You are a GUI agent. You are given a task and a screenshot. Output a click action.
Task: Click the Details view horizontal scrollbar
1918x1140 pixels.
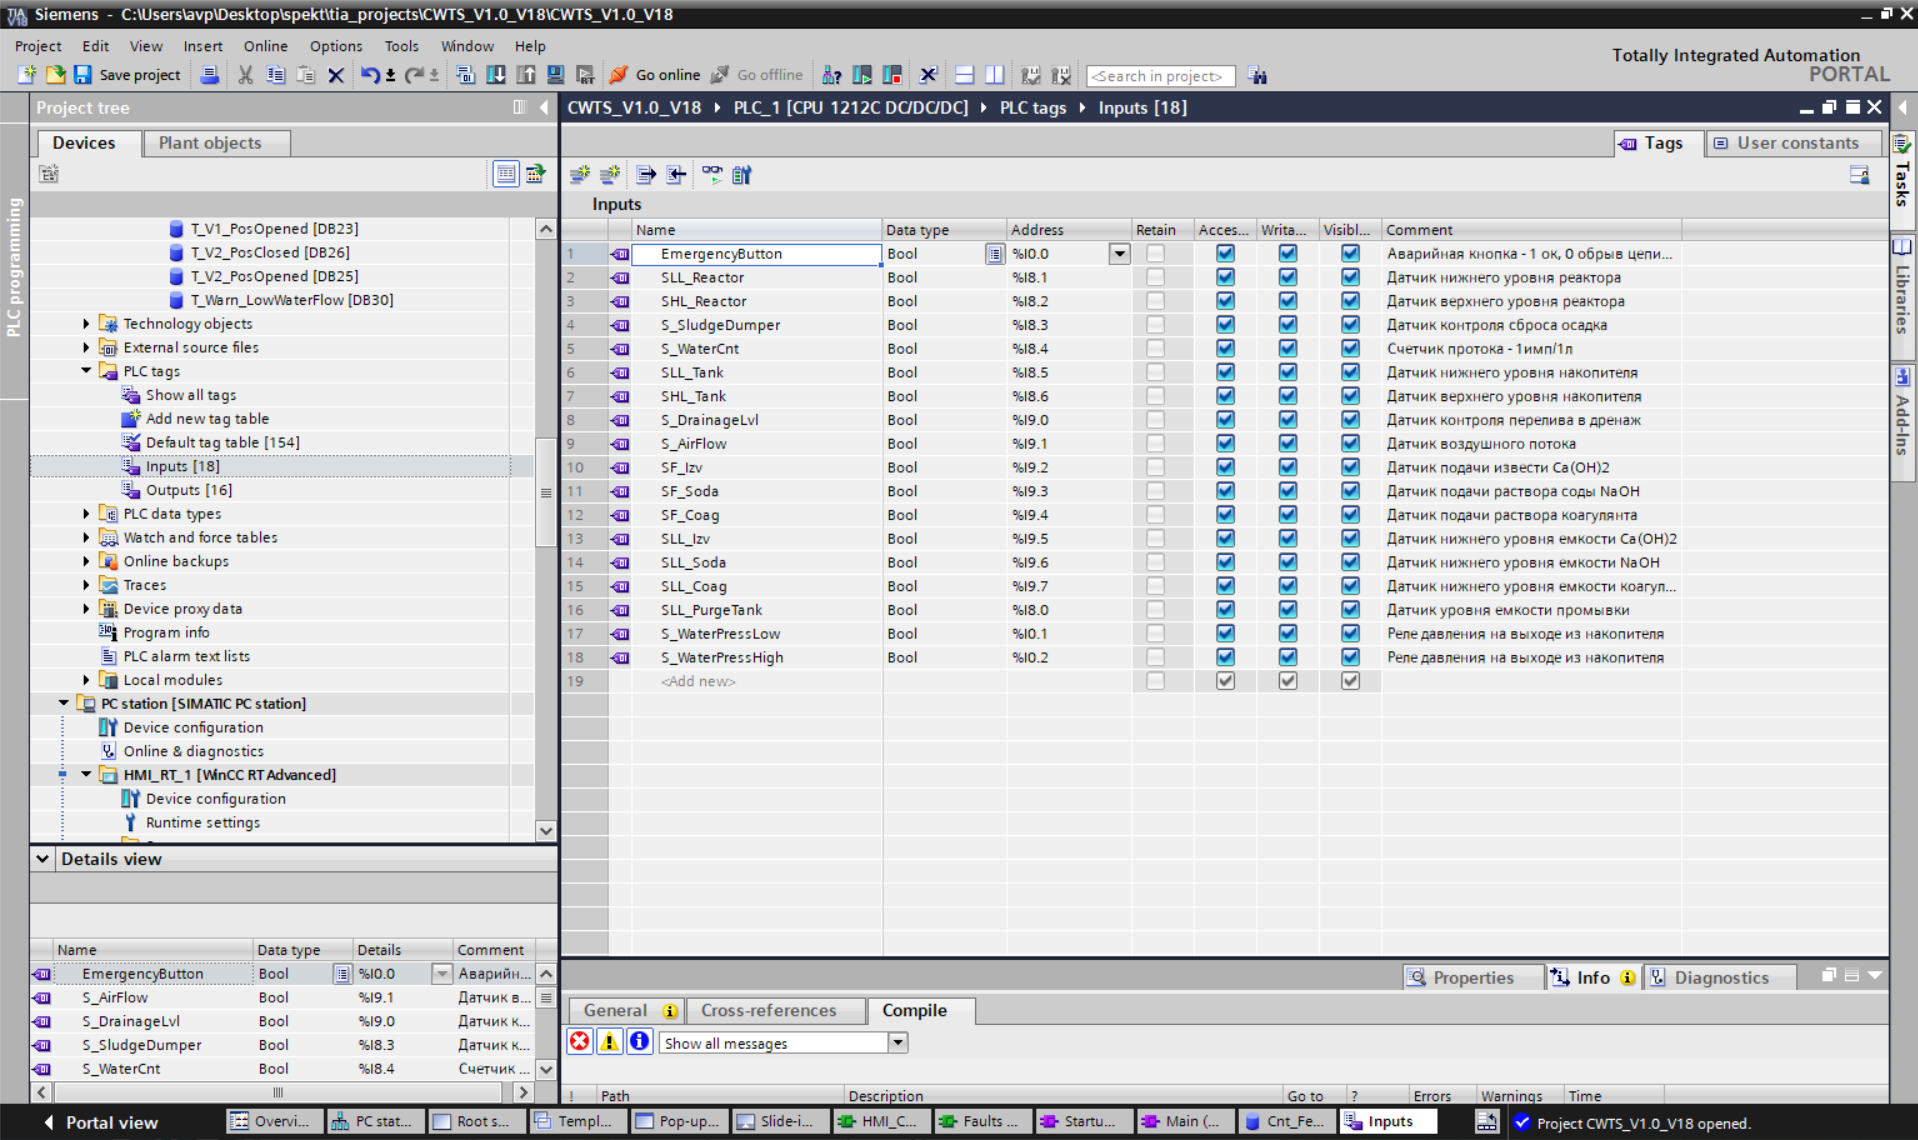[x=279, y=1092]
